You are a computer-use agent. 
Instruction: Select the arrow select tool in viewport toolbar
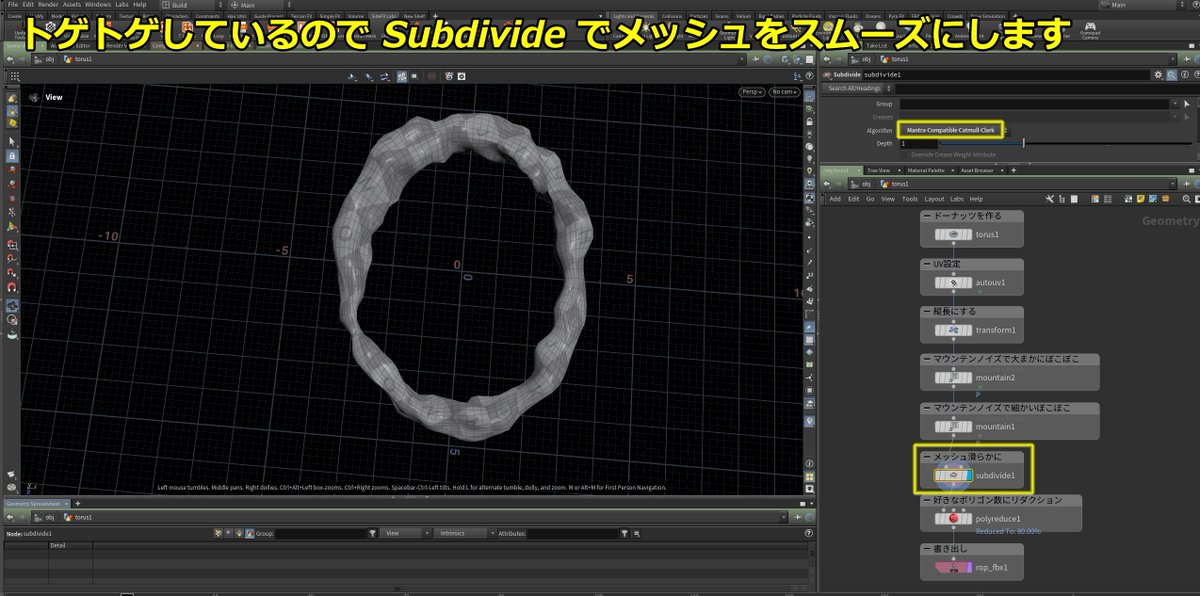[x=11, y=141]
